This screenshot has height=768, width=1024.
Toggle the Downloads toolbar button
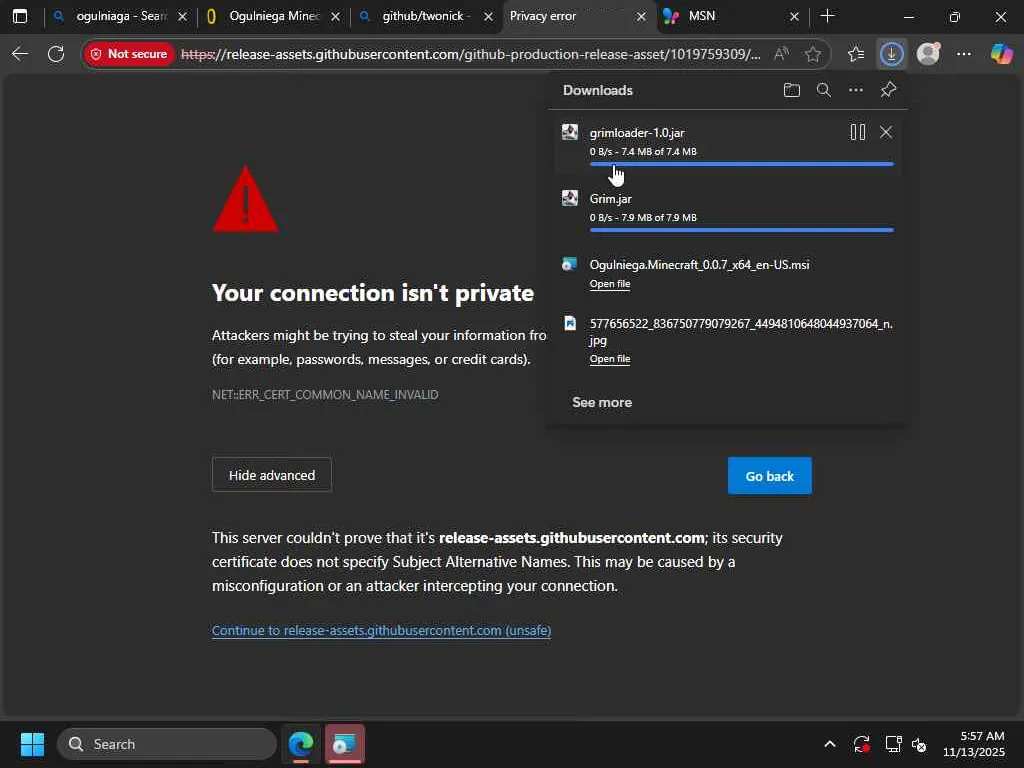891,54
